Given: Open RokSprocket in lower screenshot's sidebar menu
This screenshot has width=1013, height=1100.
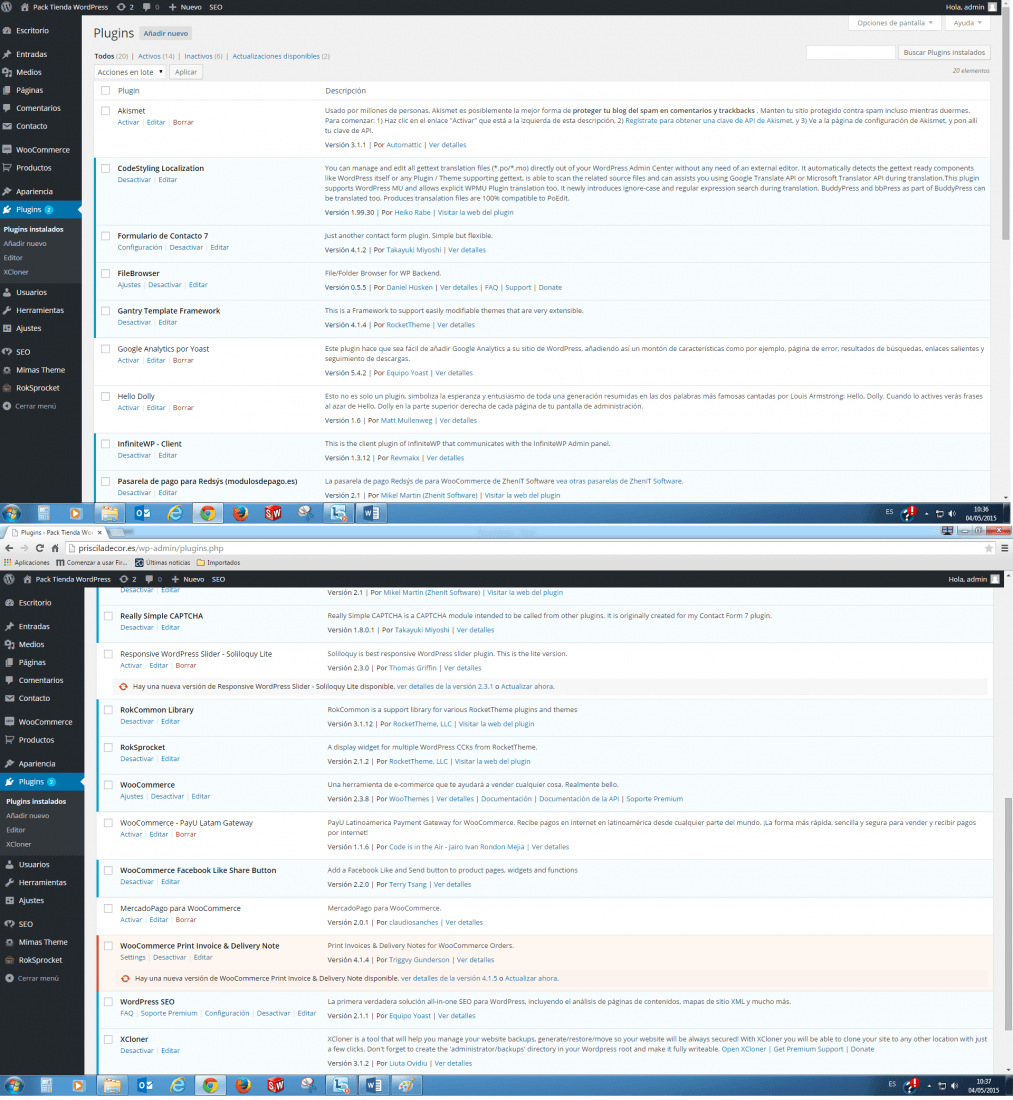Looking at the screenshot, I should tap(41, 960).
